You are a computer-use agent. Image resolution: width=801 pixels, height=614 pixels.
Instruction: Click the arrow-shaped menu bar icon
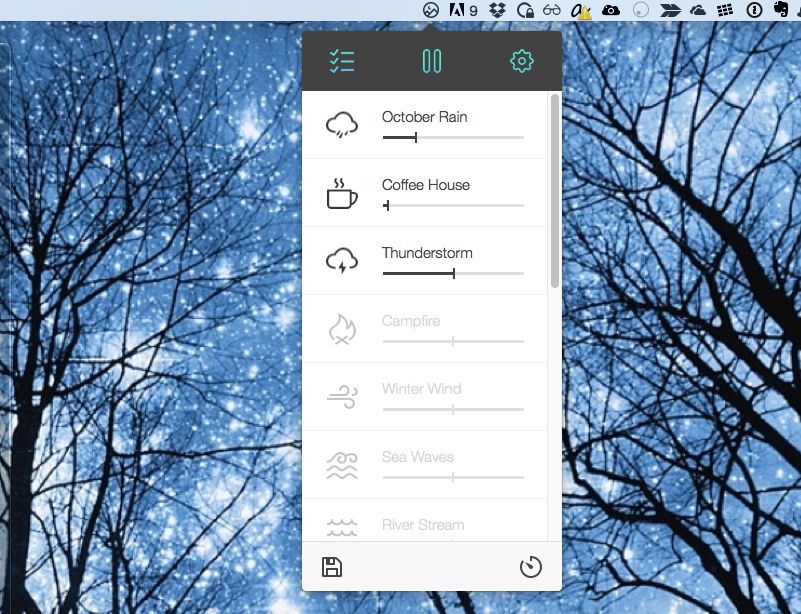coord(670,10)
